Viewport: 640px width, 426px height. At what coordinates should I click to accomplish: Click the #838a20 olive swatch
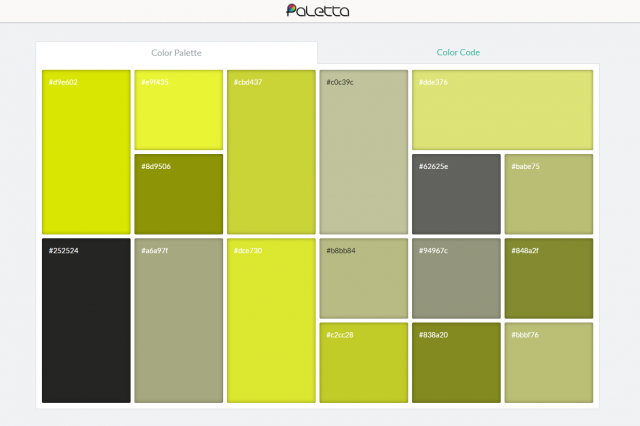tap(456, 362)
